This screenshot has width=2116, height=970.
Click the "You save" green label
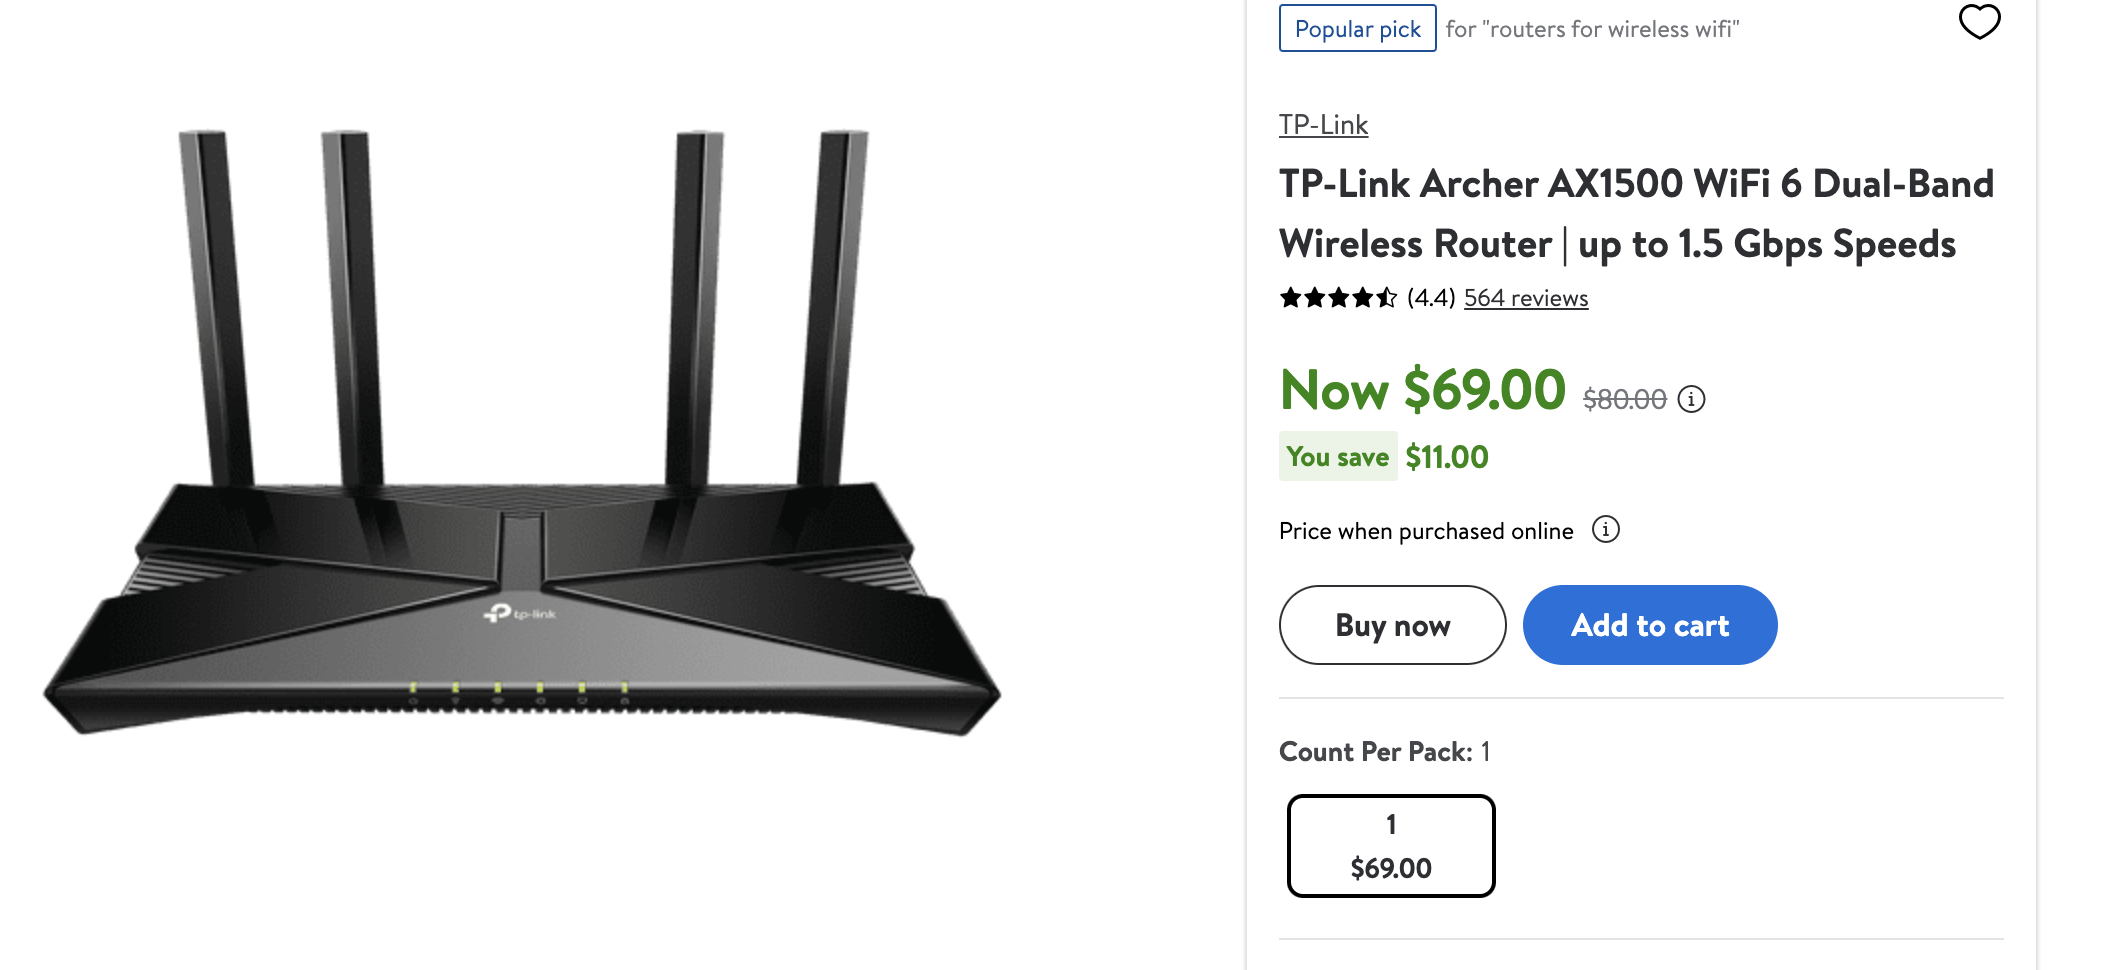(1337, 457)
